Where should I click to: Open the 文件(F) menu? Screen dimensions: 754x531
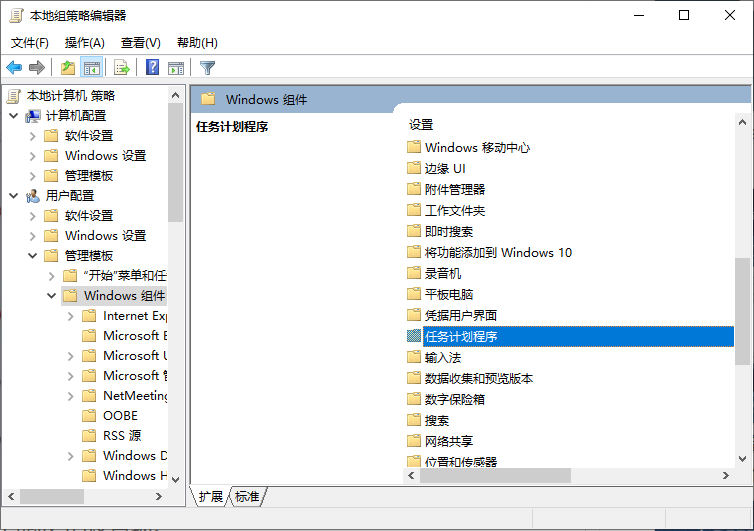point(30,43)
